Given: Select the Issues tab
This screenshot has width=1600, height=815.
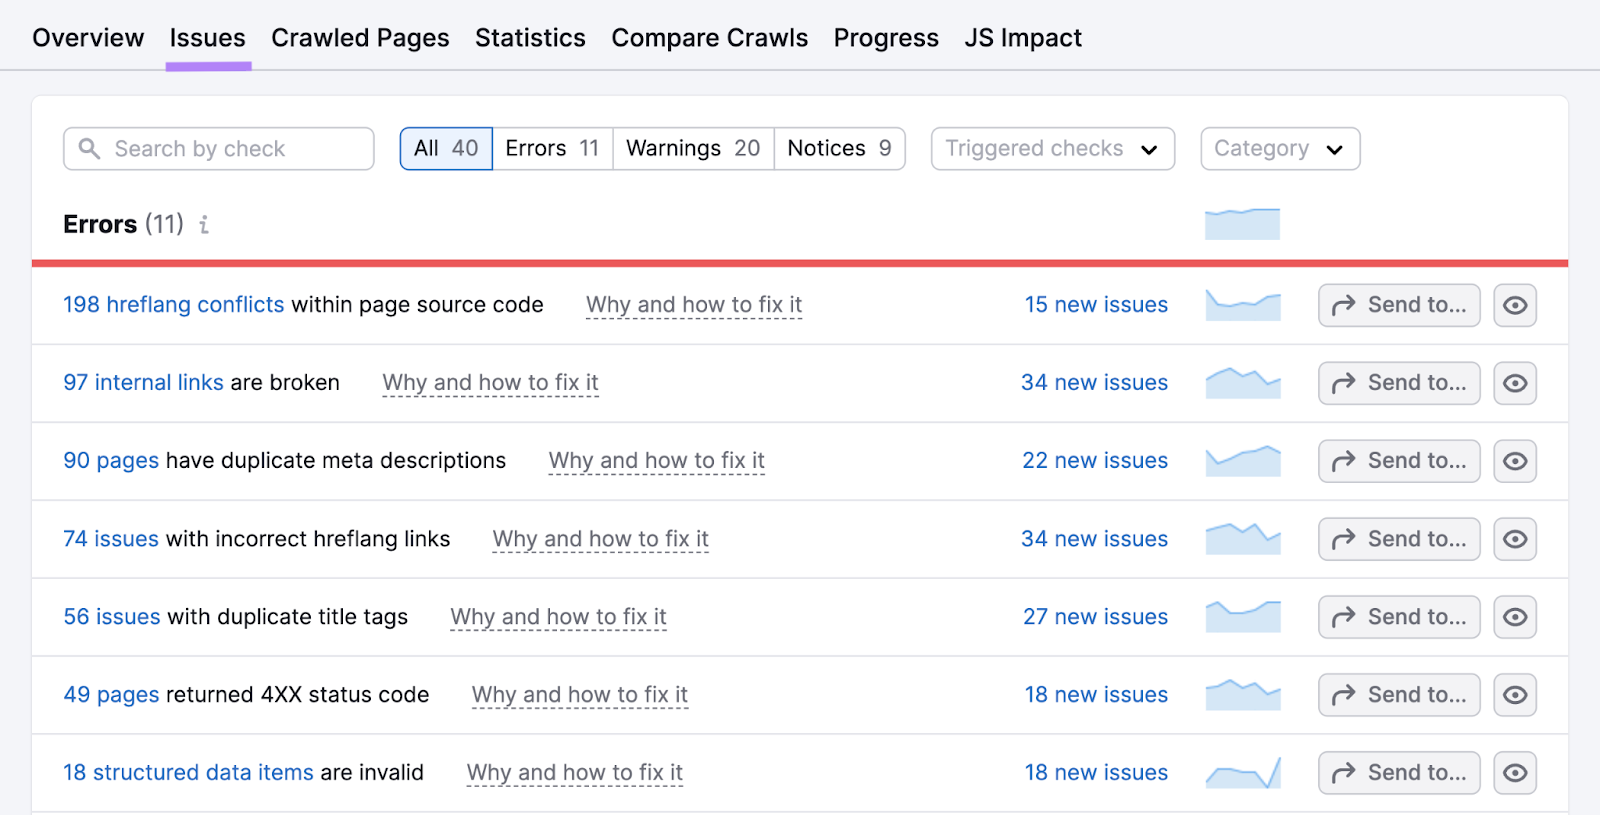Looking at the screenshot, I should pos(207,38).
